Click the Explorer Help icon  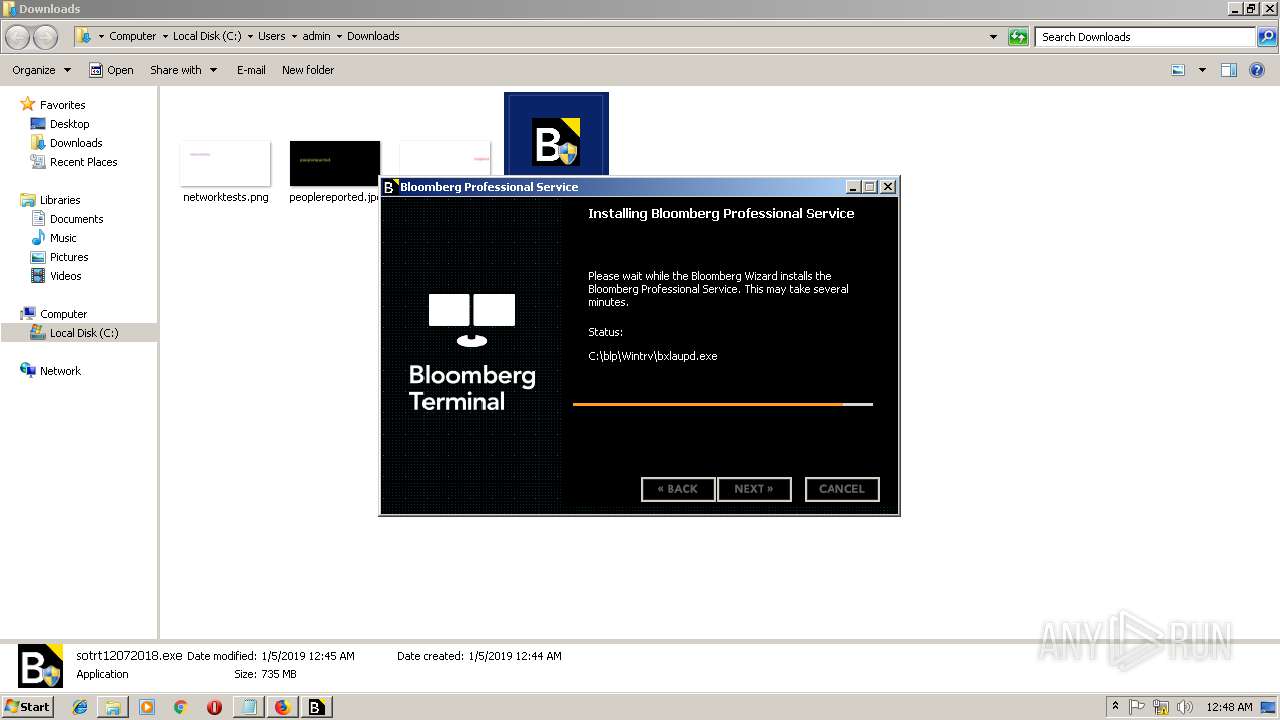pyautogui.click(x=1257, y=70)
